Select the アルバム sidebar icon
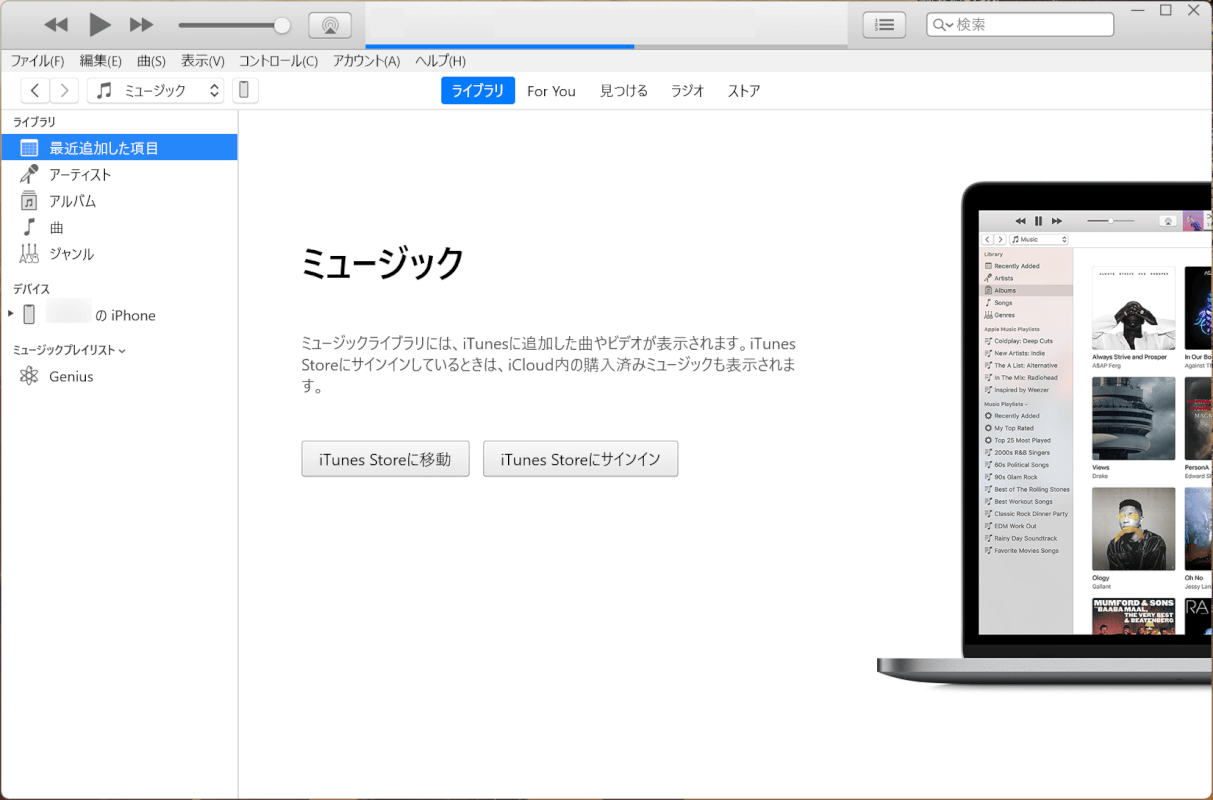 (x=29, y=200)
